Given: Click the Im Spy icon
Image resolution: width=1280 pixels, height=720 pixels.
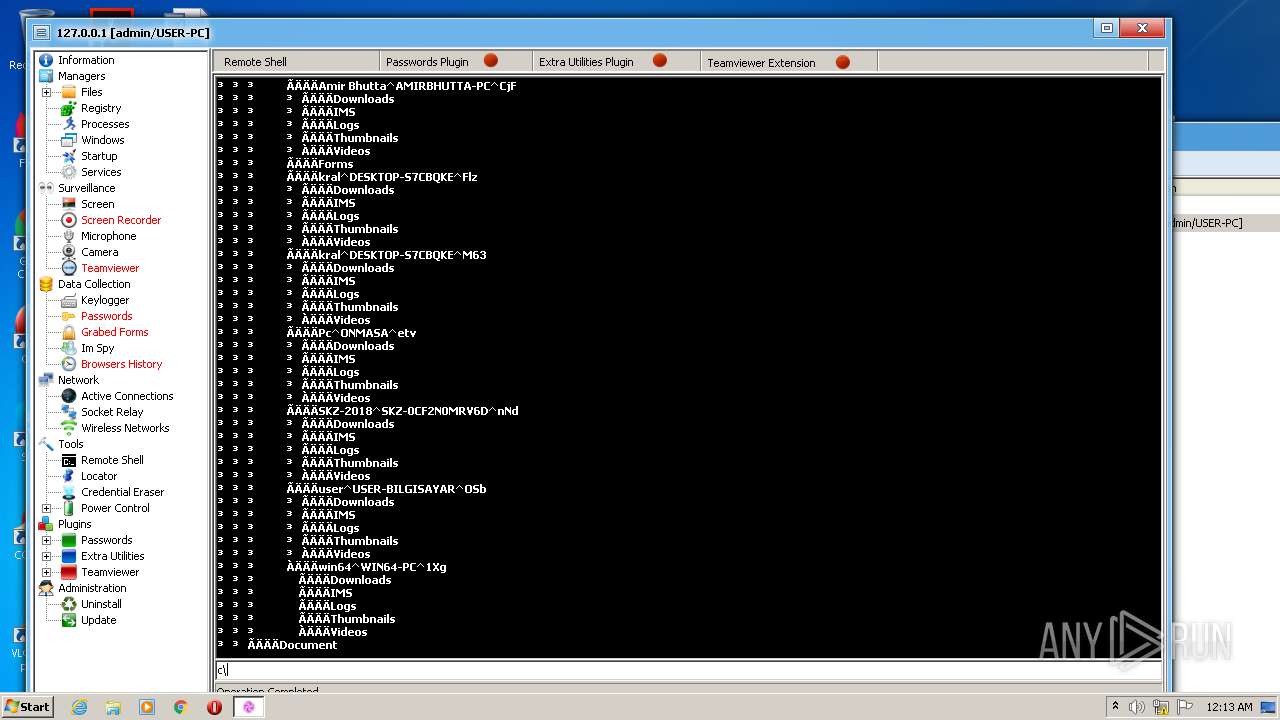Looking at the screenshot, I should tap(69, 348).
